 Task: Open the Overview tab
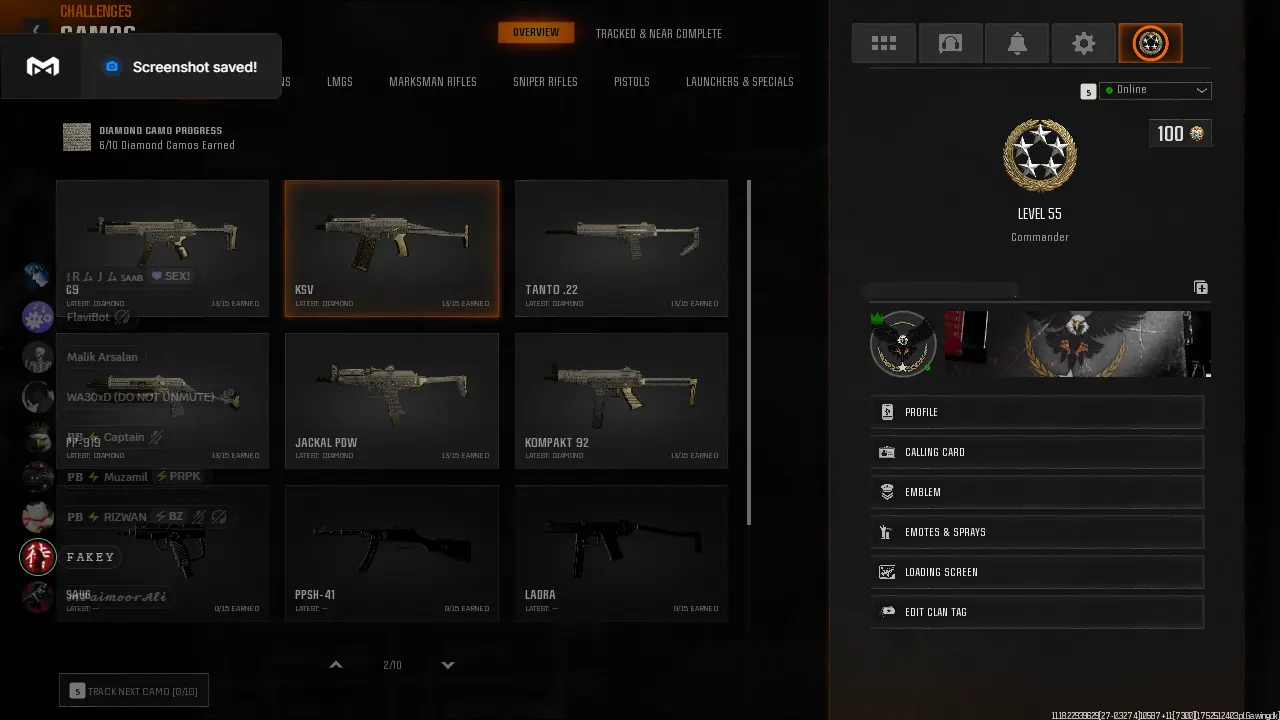(x=536, y=33)
